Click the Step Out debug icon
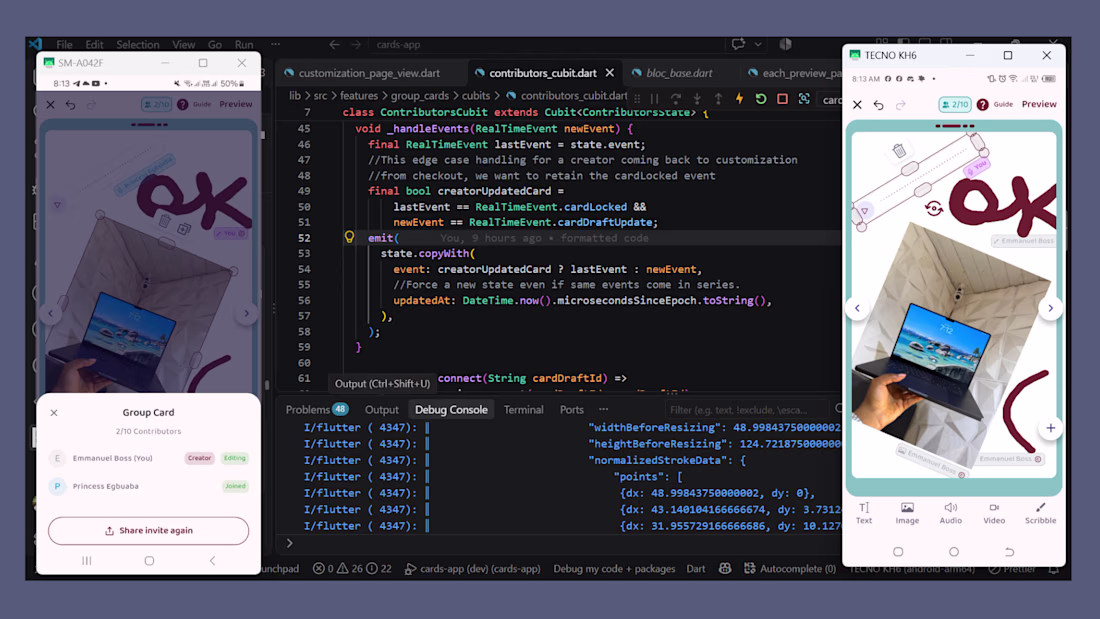The width and height of the screenshot is (1100, 619). (x=718, y=99)
